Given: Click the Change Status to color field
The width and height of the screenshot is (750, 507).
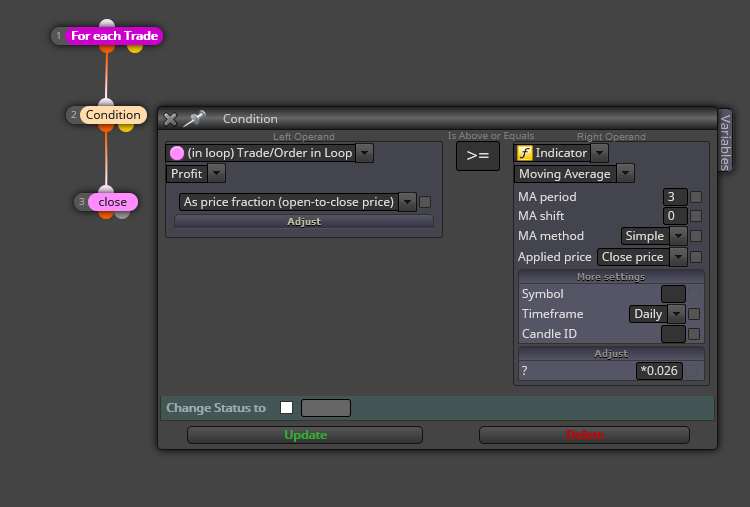Looking at the screenshot, I should pyautogui.click(x=326, y=408).
